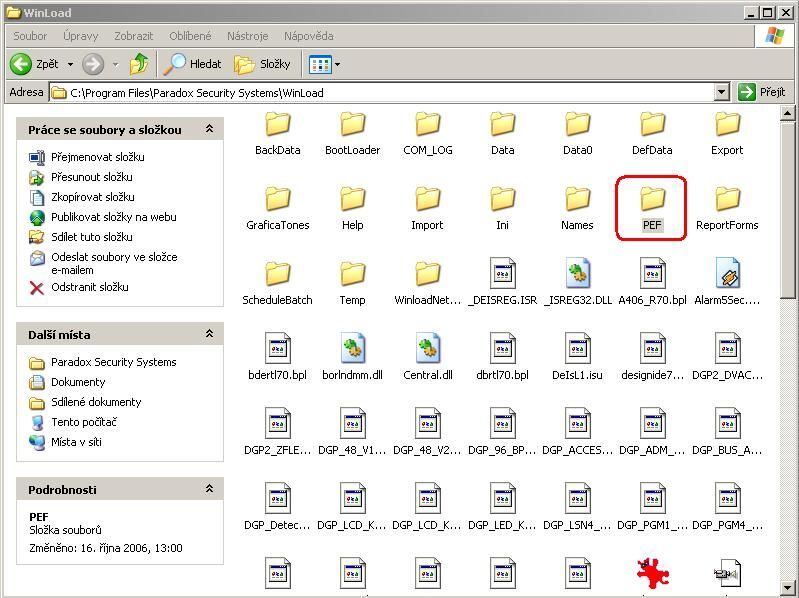The height and width of the screenshot is (598, 799).
Task: Collapse the Další místa panel
Action: click(x=209, y=334)
